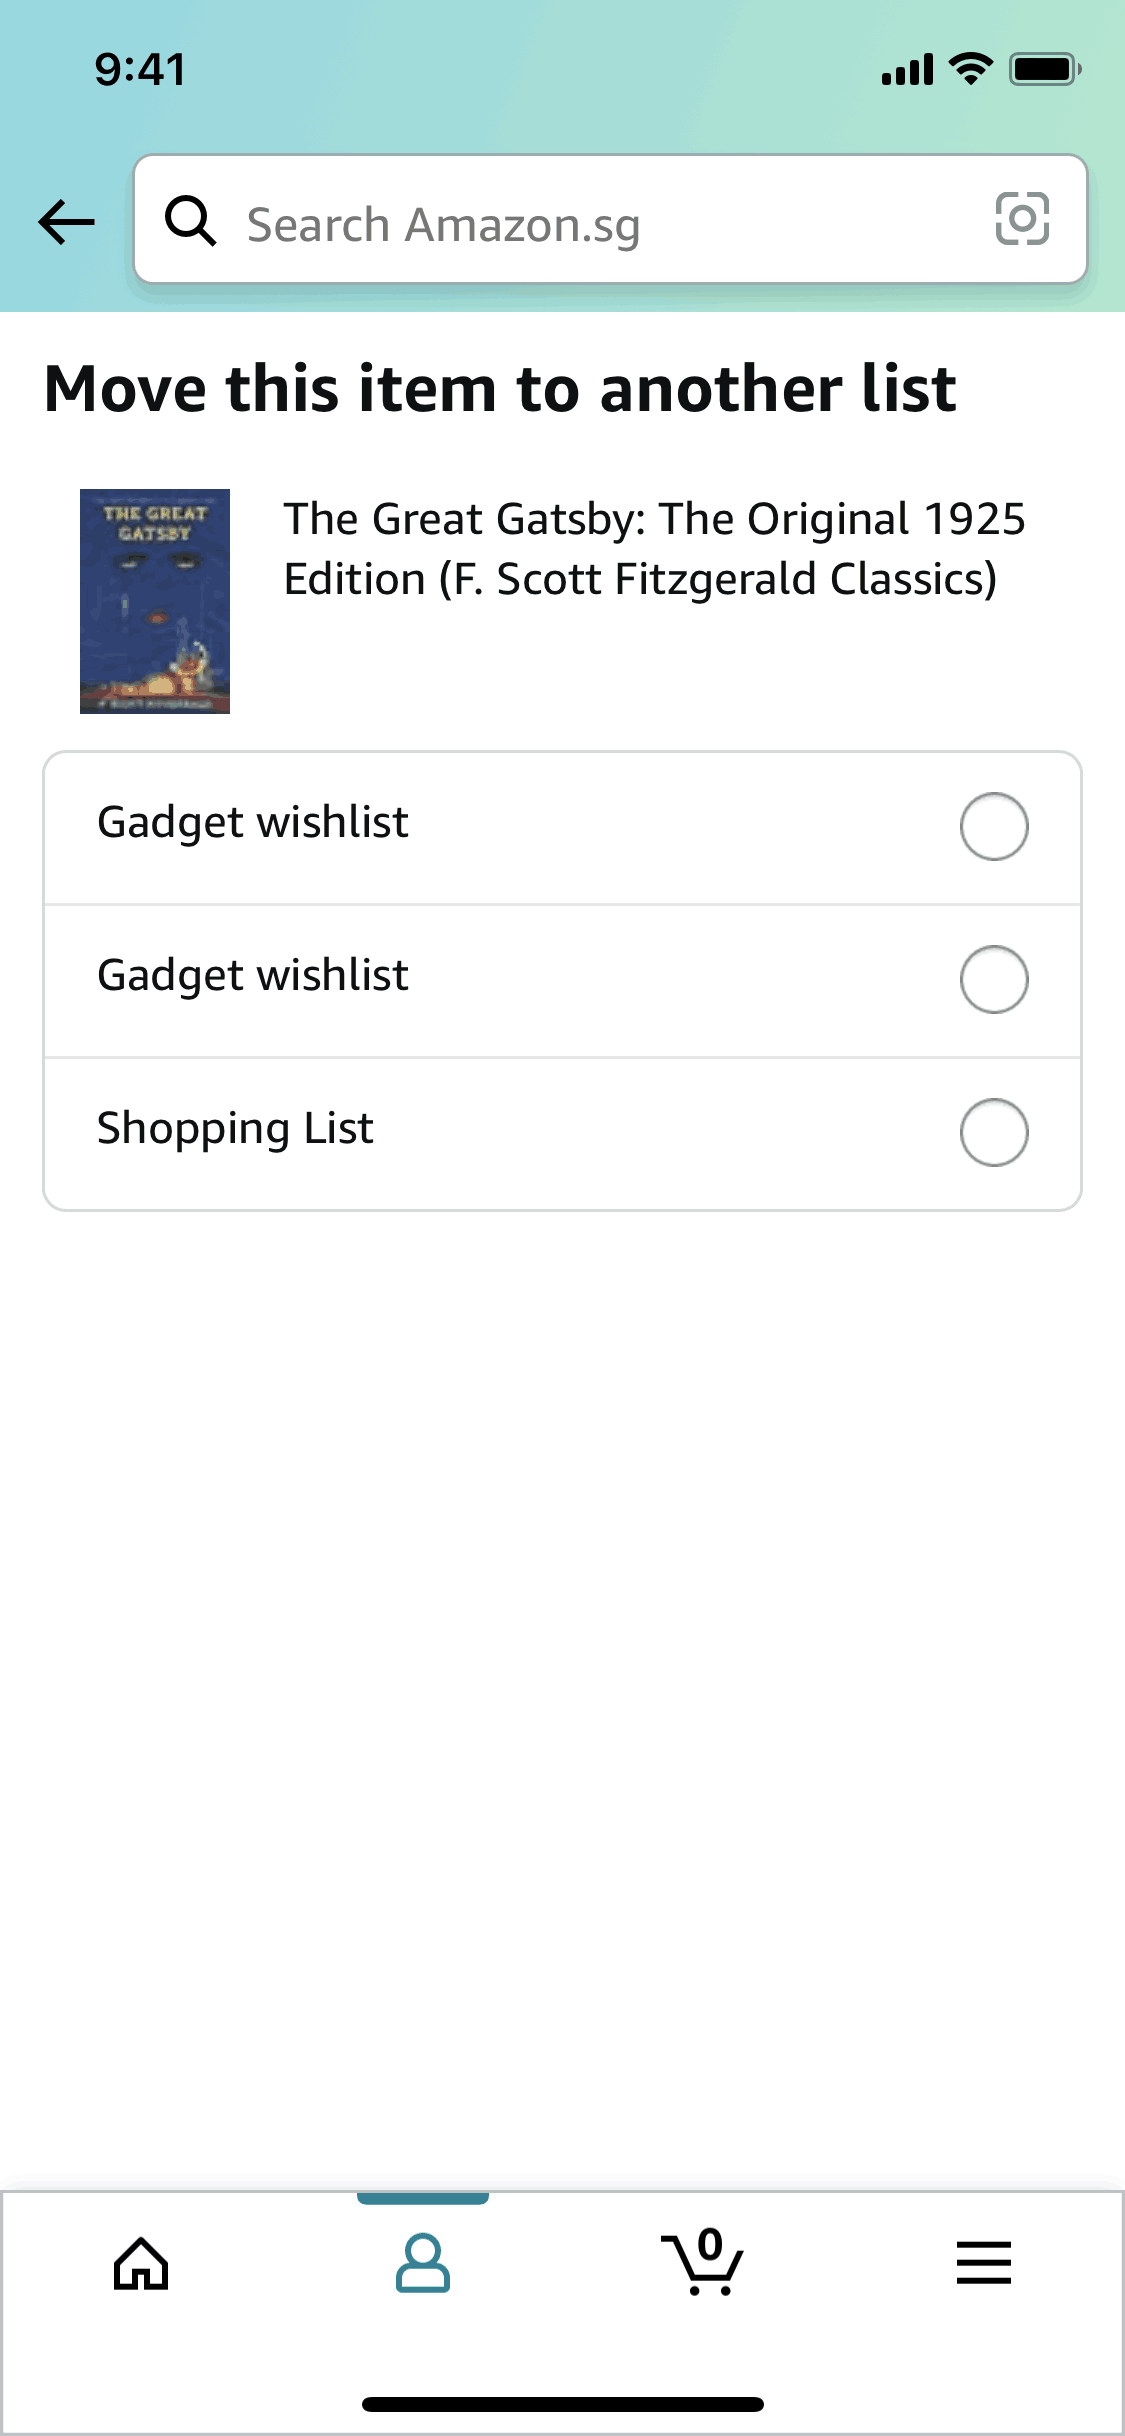
Task: Click the magnifying glass search icon
Action: tap(190, 220)
